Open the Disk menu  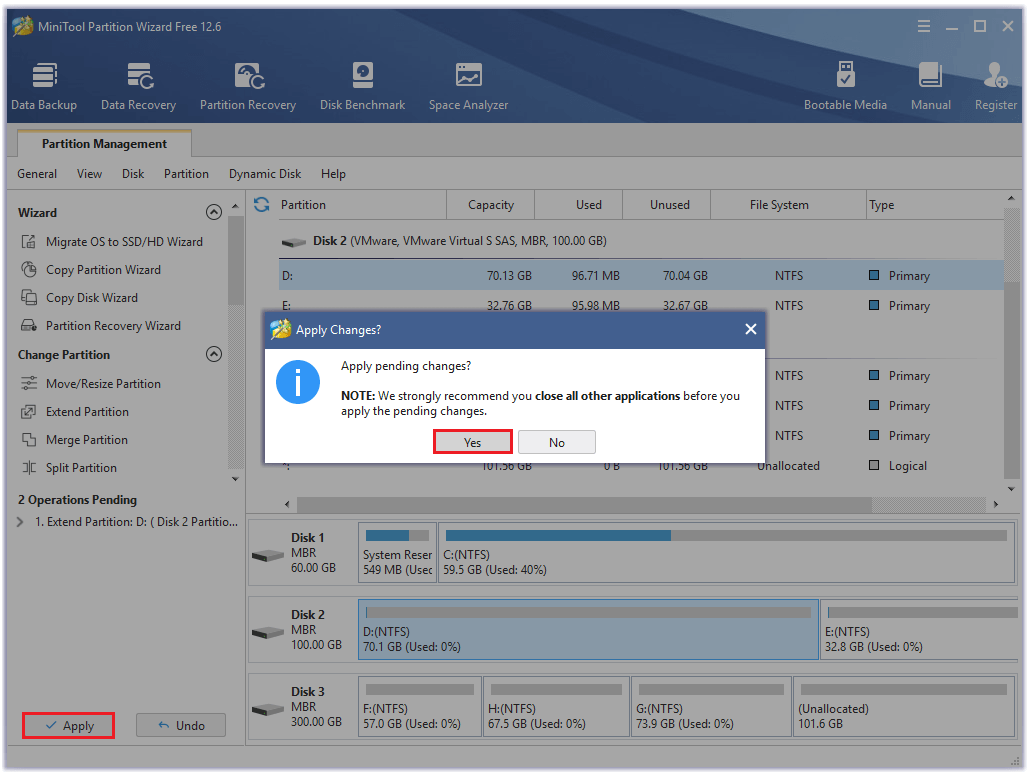(133, 174)
